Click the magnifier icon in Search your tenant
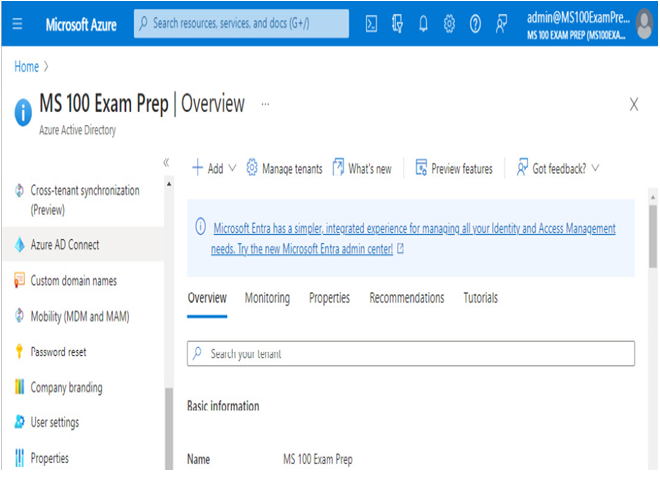The image size is (660, 490). [x=197, y=353]
